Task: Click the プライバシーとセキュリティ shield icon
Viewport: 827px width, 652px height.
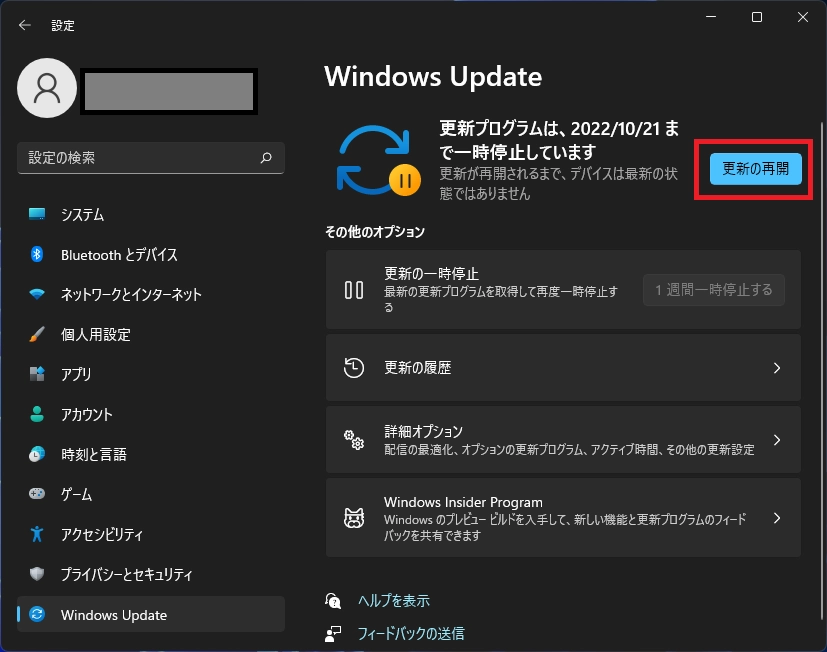Action: pyautogui.click(x=37, y=575)
